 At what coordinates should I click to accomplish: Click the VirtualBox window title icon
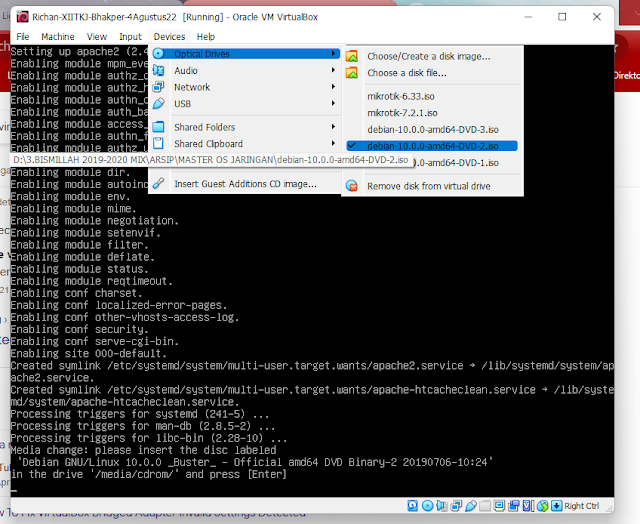click(x=22, y=17)
